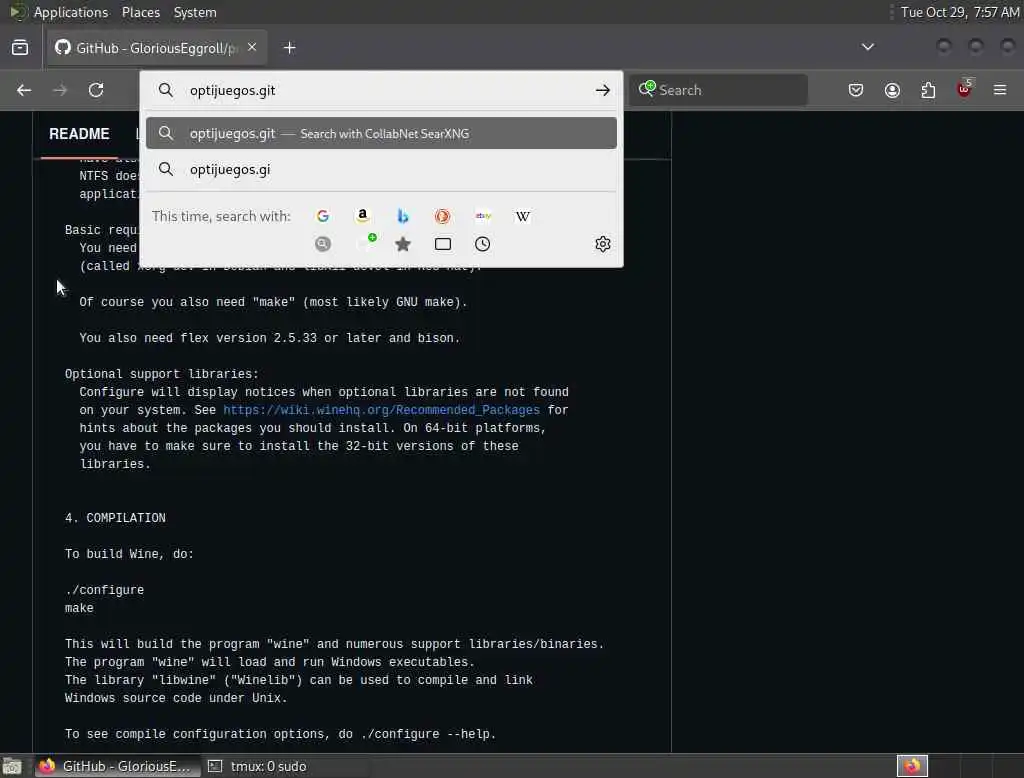Screen dimensions: 1024x778
Task: Pick the gray magnifier SearXNG engine icon
Action: click(323, 244)
